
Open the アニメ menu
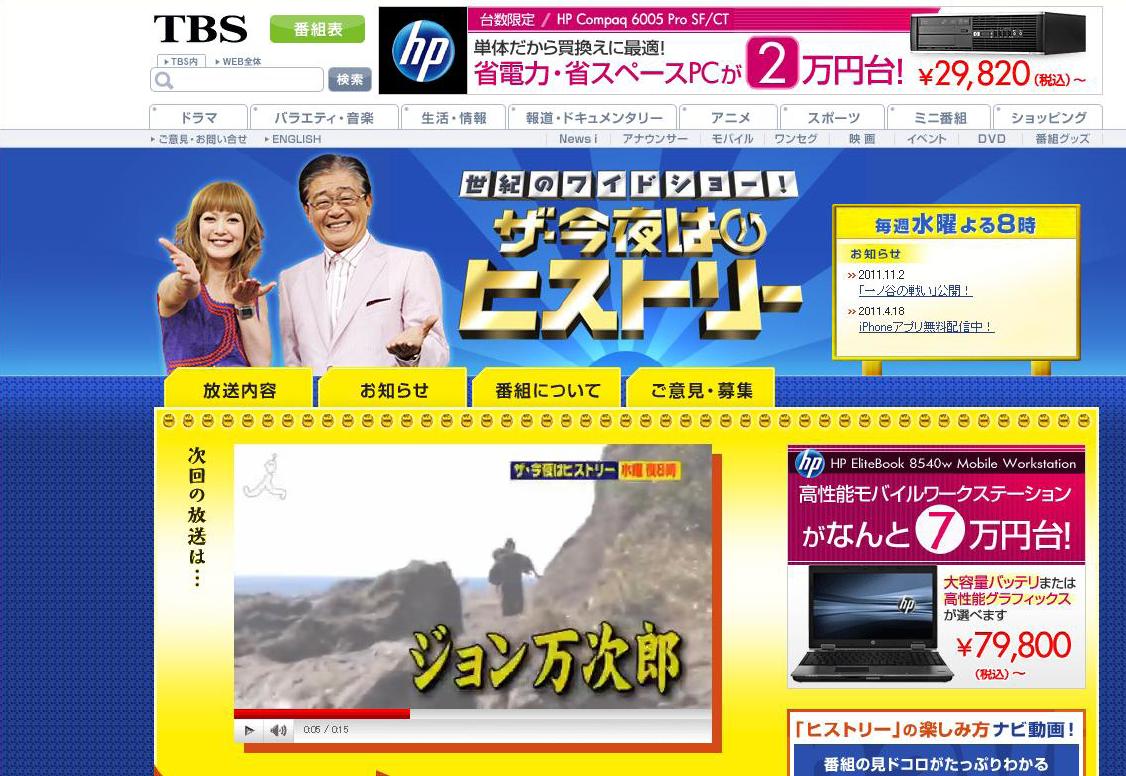click(x=730, y=118)
